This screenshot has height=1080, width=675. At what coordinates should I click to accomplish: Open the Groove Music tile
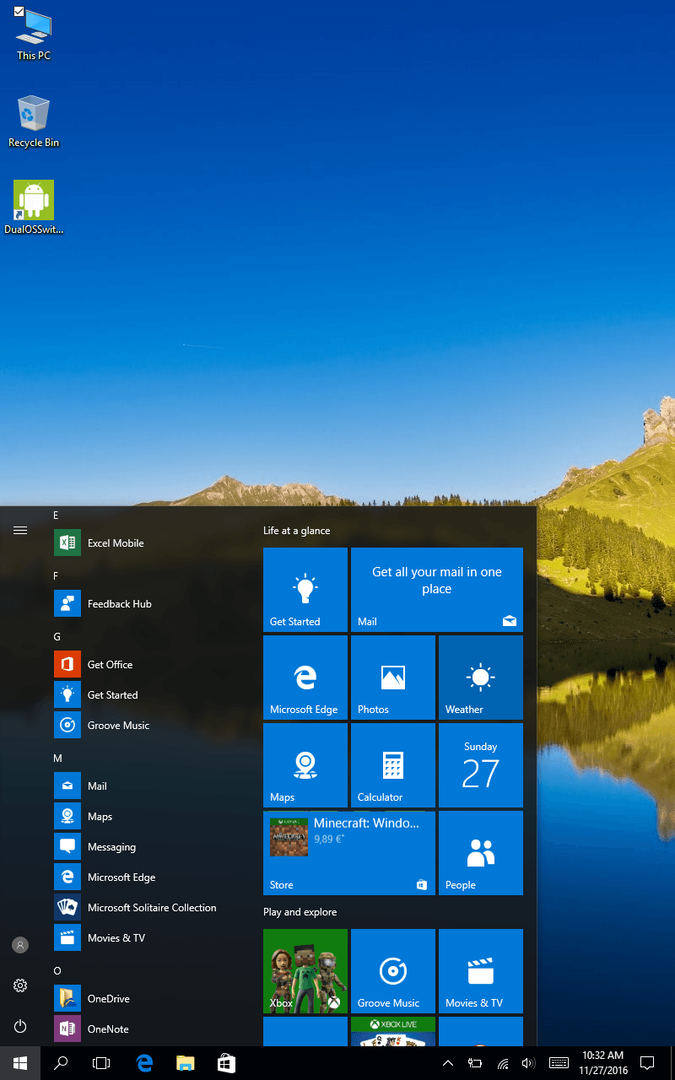[x=393, y=970]
